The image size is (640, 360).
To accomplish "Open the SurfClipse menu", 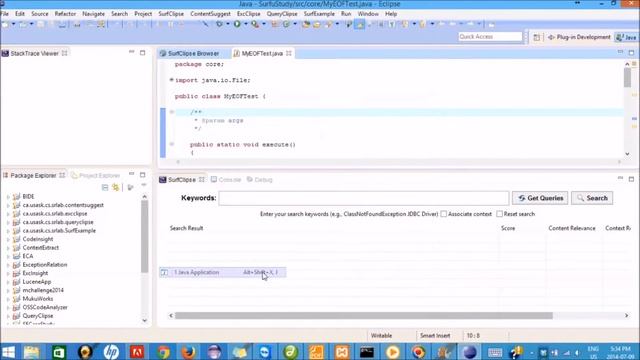I will tap(171, 14).
